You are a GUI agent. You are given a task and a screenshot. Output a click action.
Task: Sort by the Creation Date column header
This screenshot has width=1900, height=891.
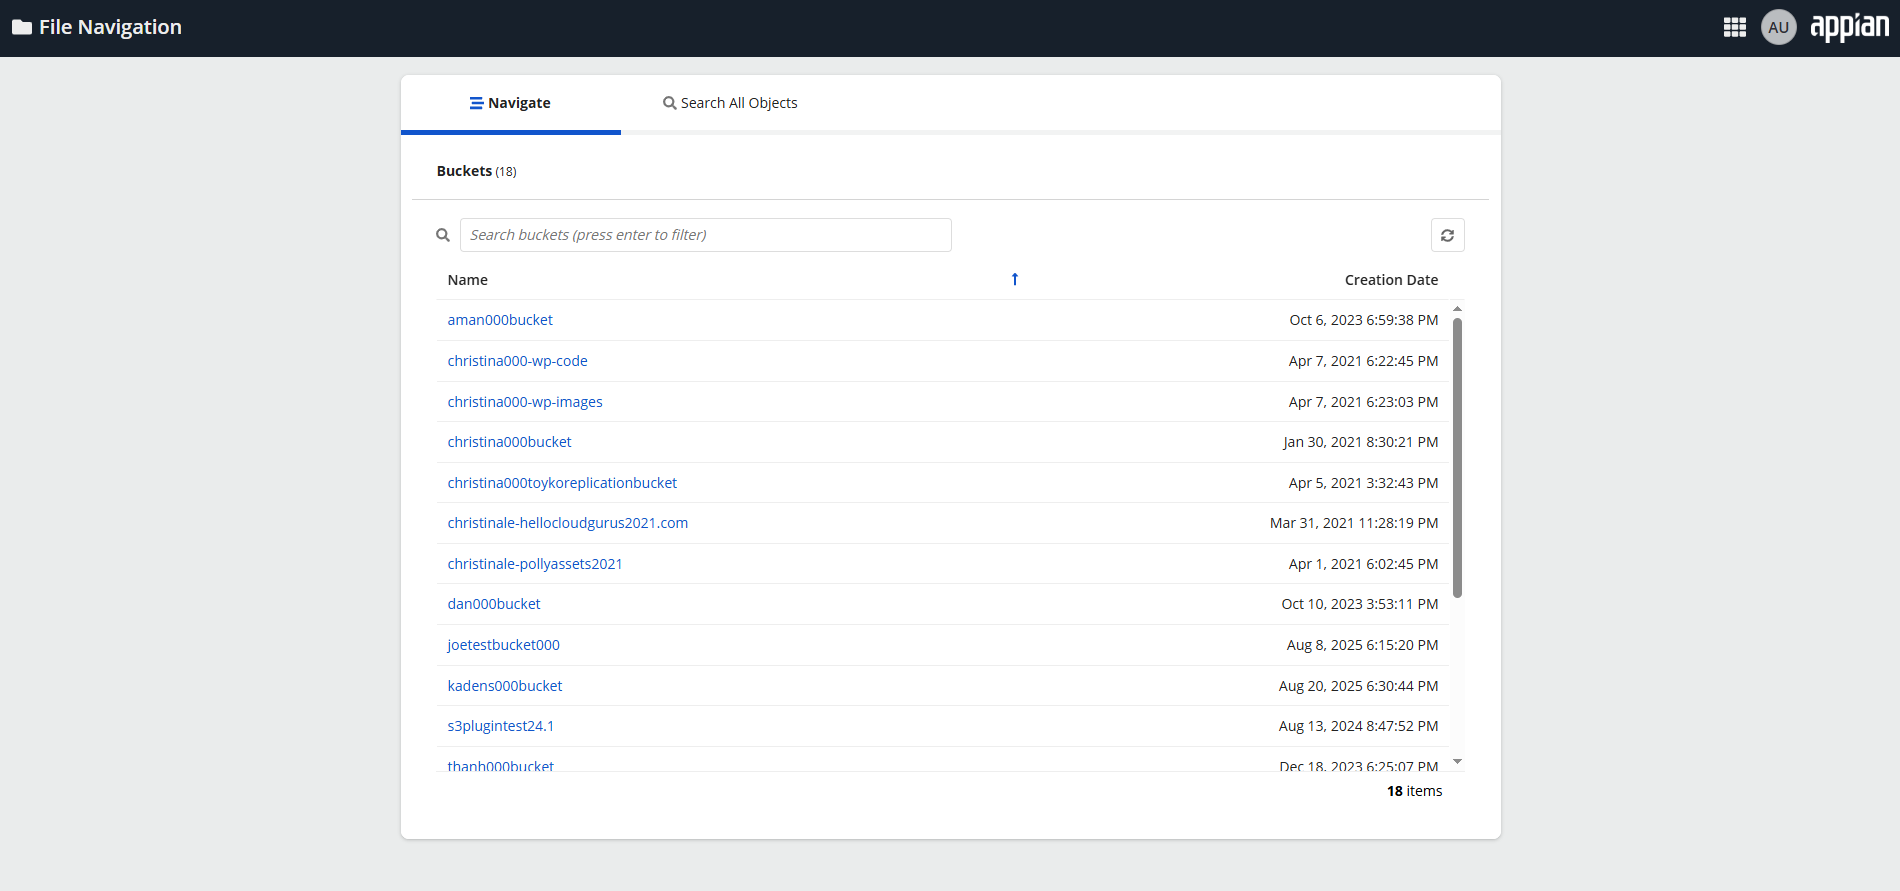[1391, 280]
